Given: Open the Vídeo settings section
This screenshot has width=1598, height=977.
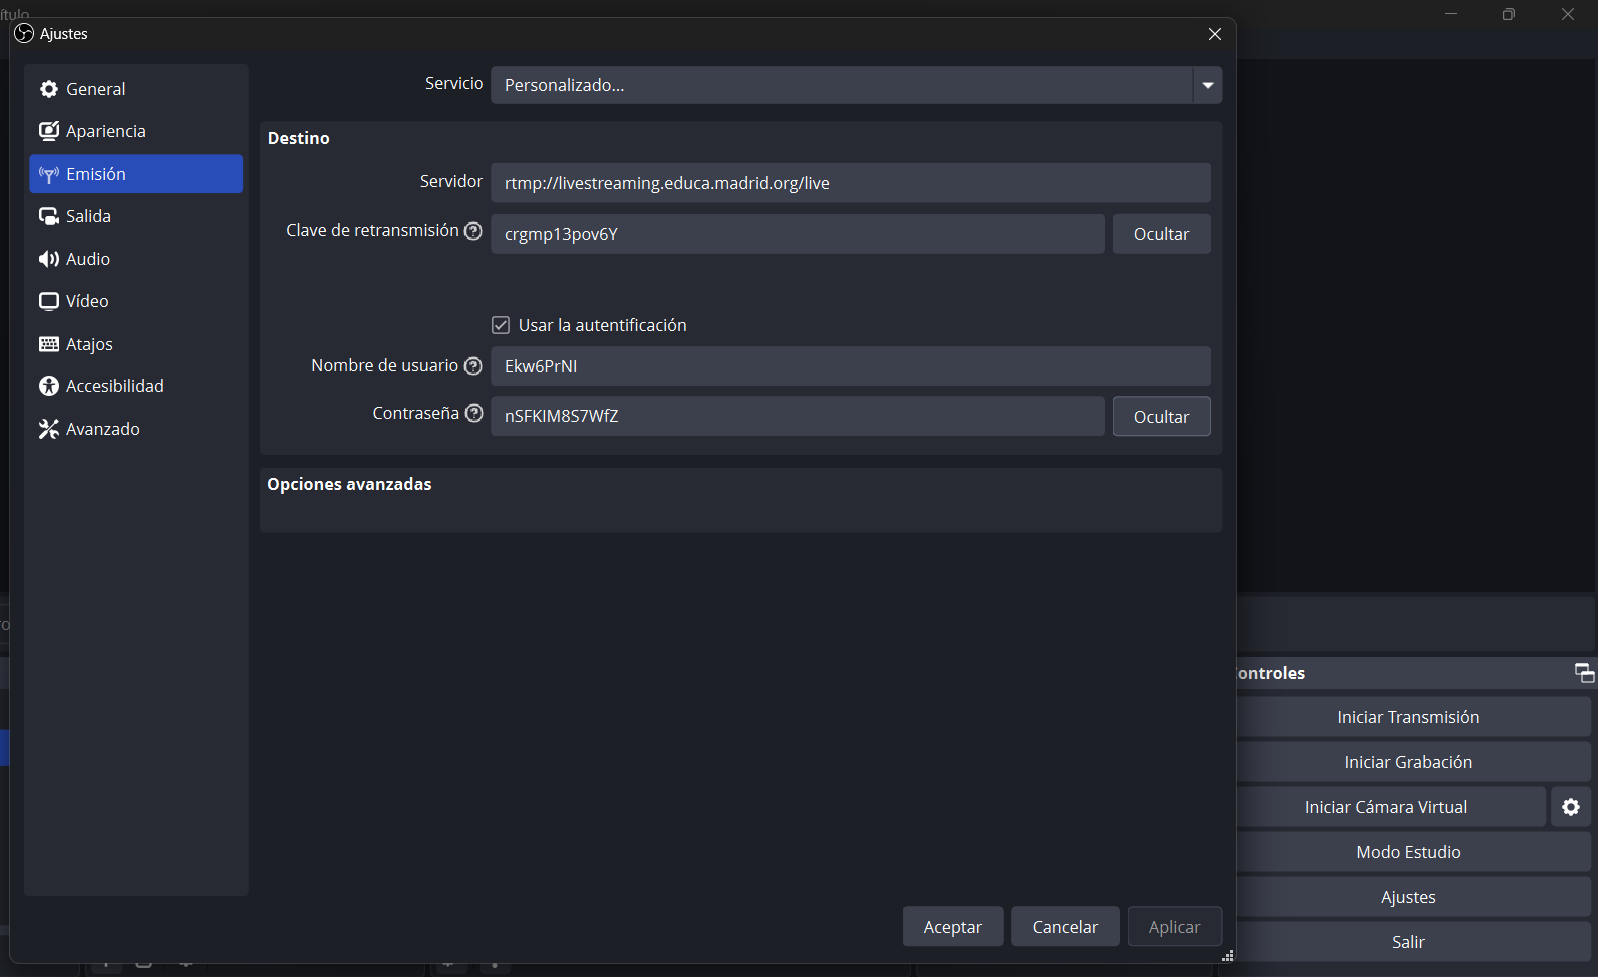Looking at the screenshot, I should tap(136, 301).
